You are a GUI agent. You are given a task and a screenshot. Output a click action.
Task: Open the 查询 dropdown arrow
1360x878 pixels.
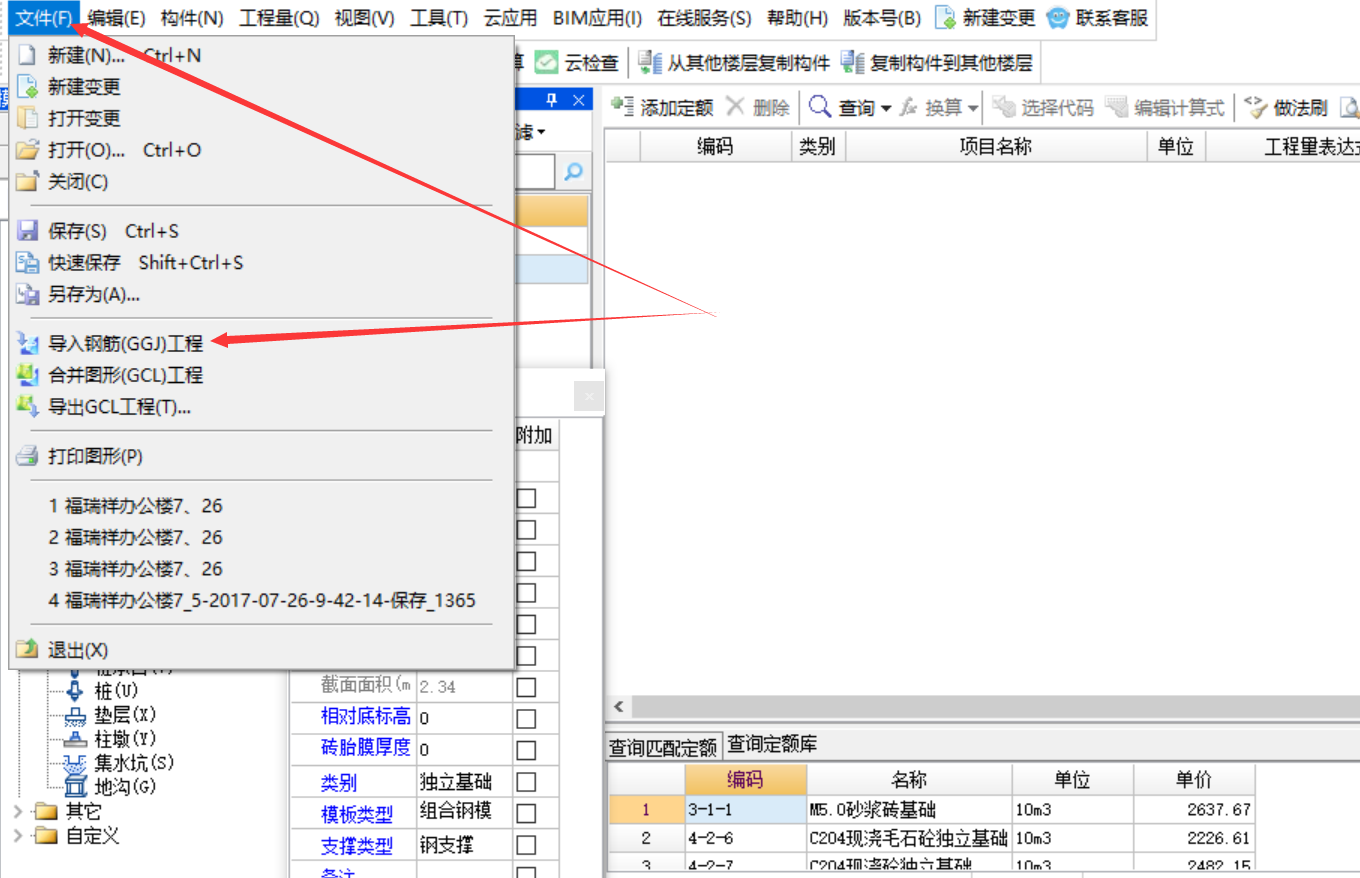pos(885,108)
